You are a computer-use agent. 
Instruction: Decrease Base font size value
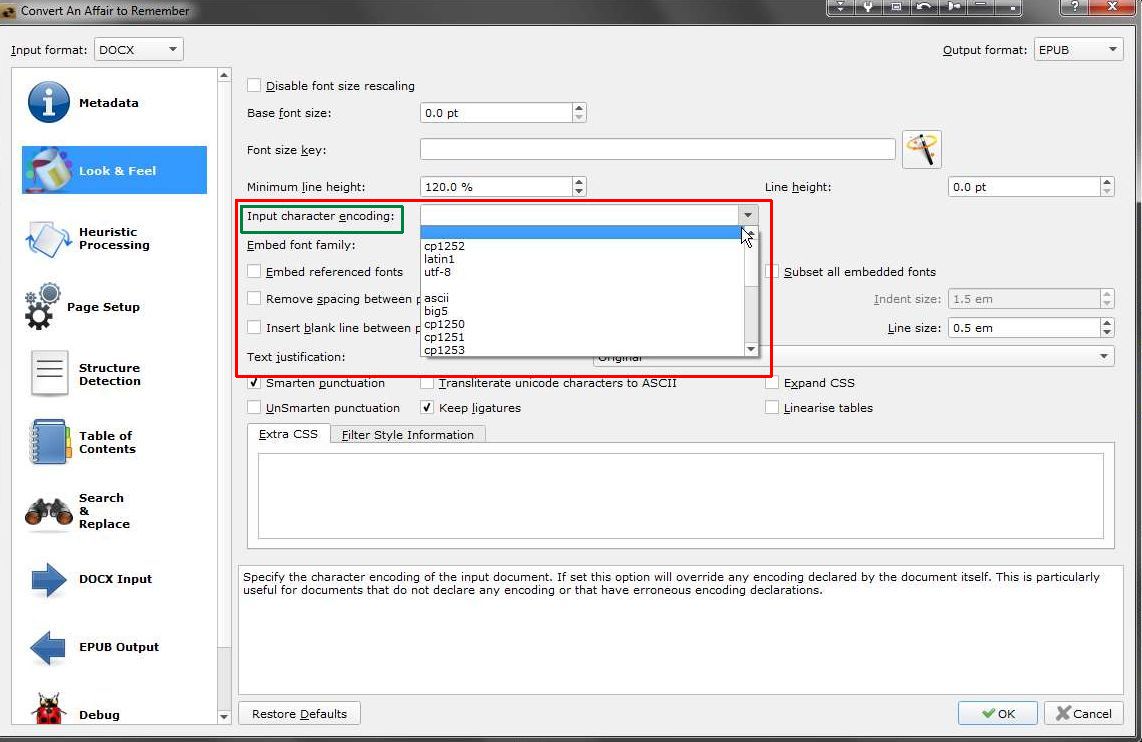click(x=579, y=117)
